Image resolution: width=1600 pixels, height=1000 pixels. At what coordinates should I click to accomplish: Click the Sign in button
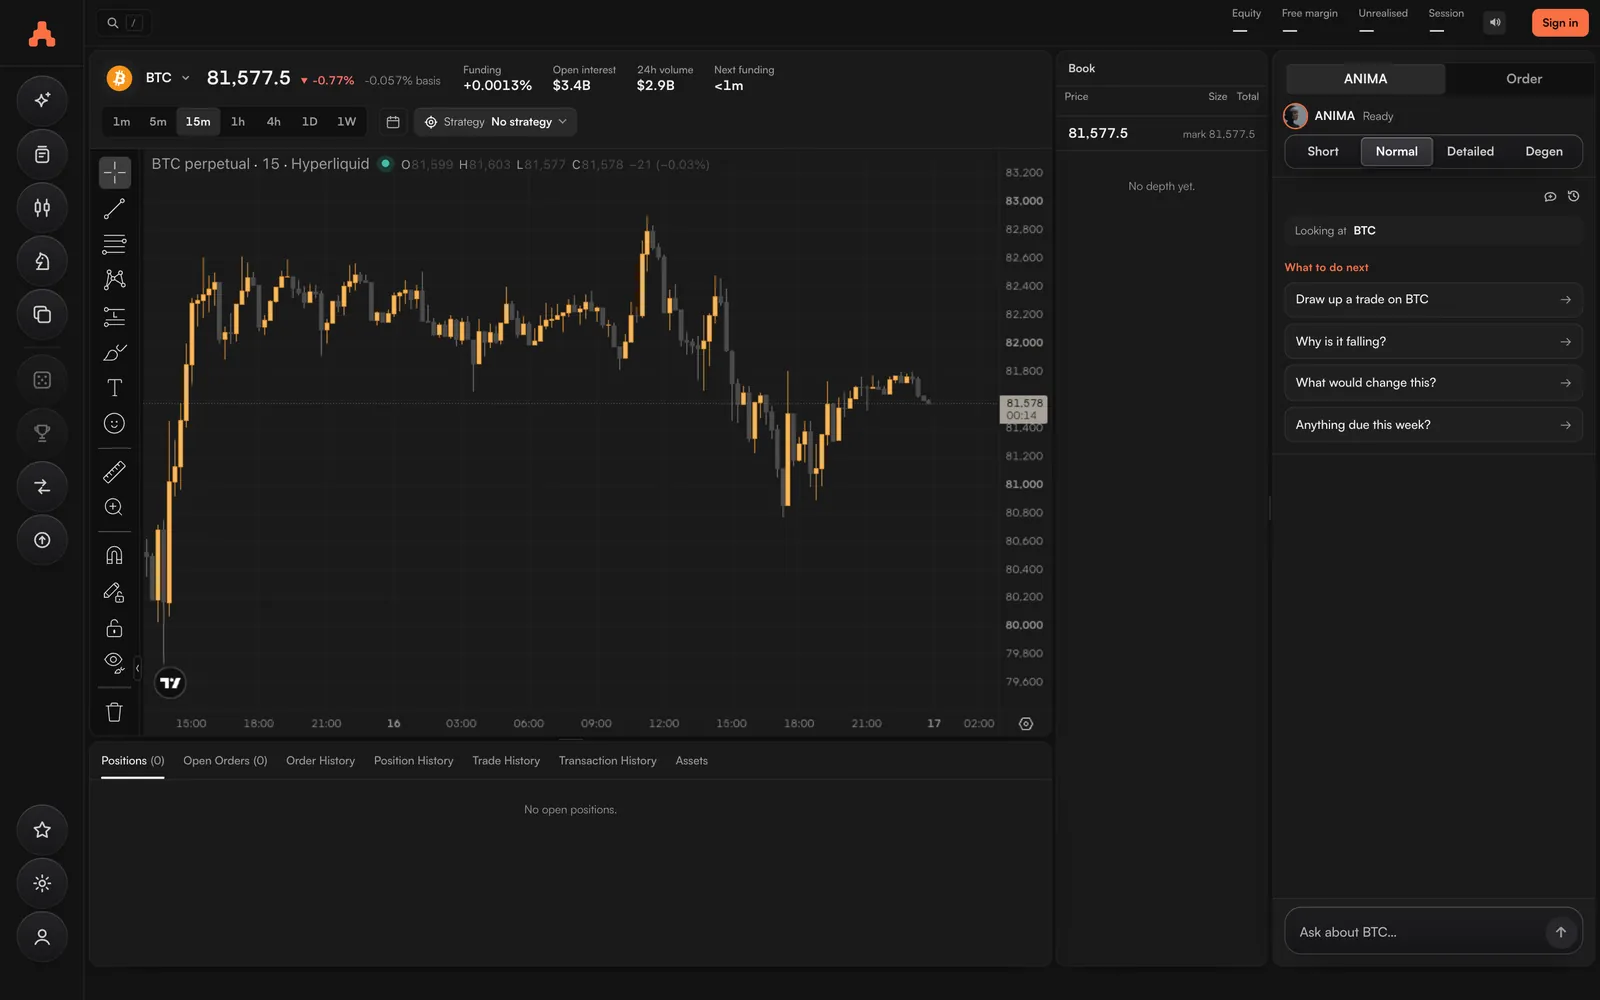pos(1559,23)
